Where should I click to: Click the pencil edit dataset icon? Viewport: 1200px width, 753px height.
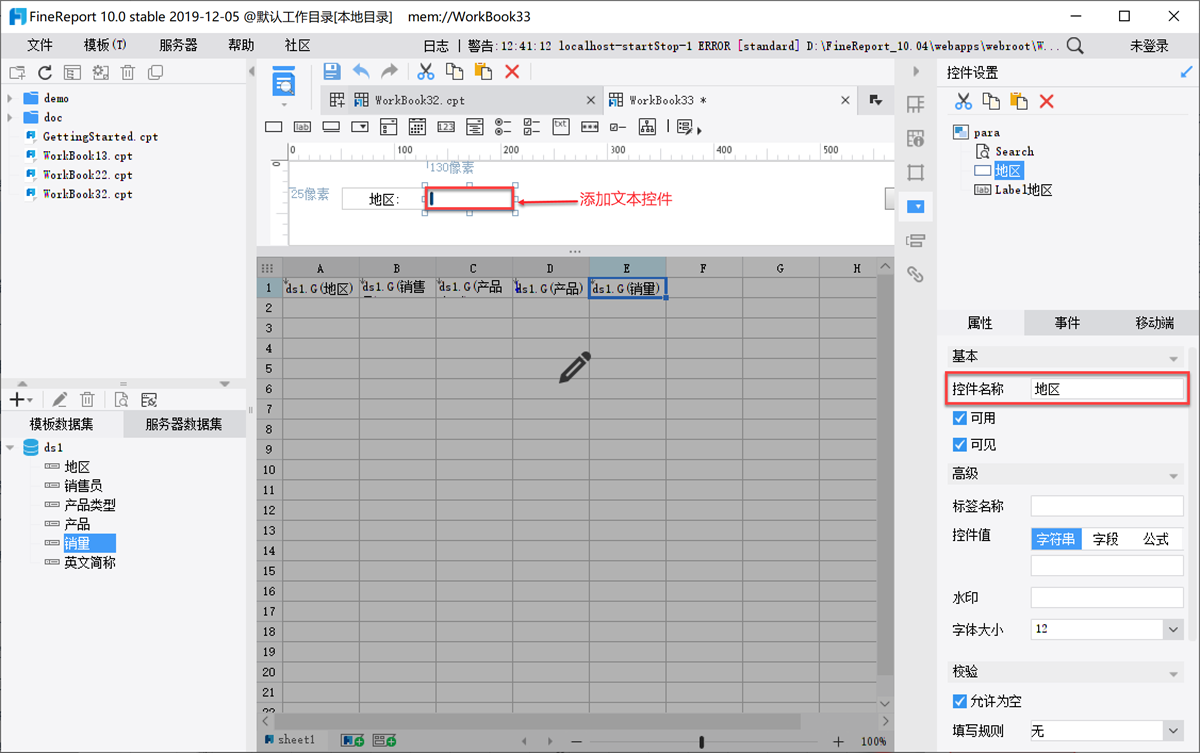click(60, 399)
